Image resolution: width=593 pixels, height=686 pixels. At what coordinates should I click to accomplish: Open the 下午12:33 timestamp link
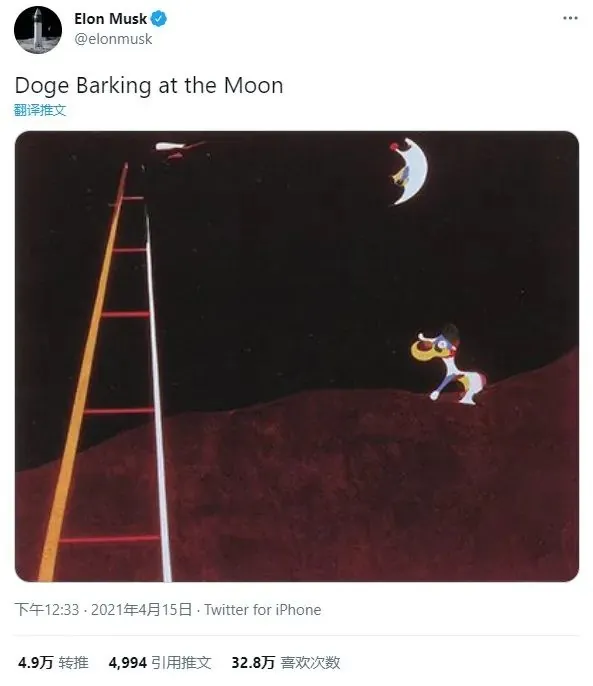[x=47, y=609]
